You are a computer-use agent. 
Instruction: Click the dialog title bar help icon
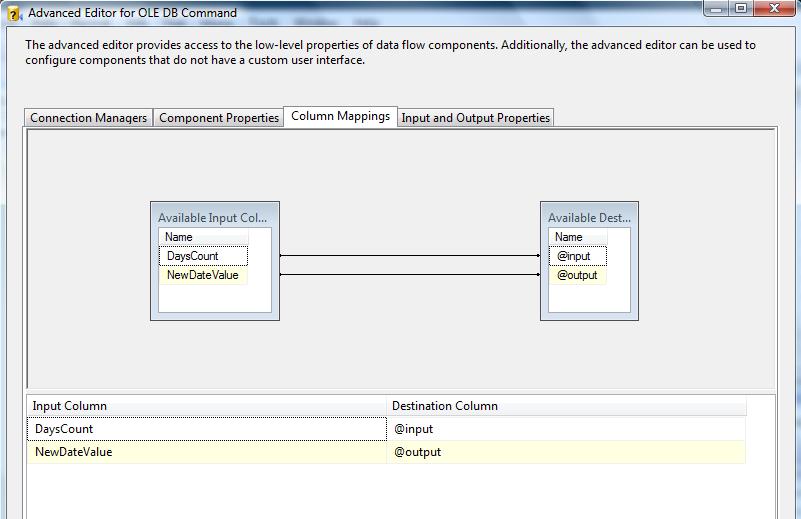tap(14, 12)
